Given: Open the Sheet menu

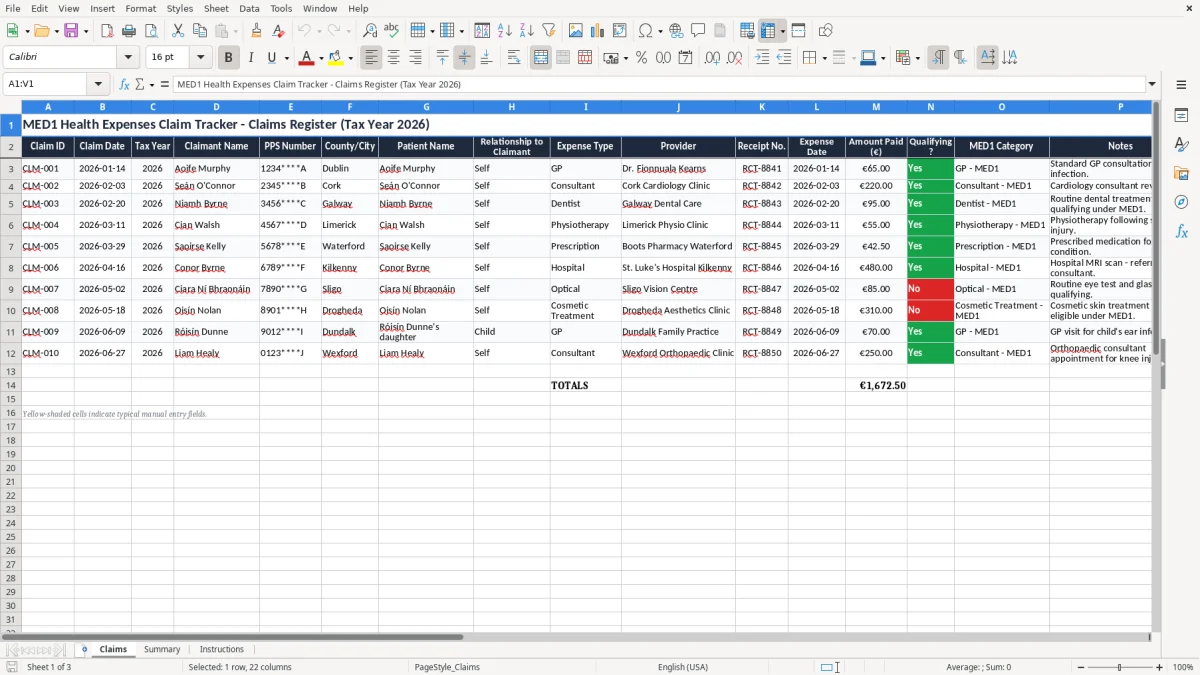Looking at the screenshot, I should pos(216,8).
